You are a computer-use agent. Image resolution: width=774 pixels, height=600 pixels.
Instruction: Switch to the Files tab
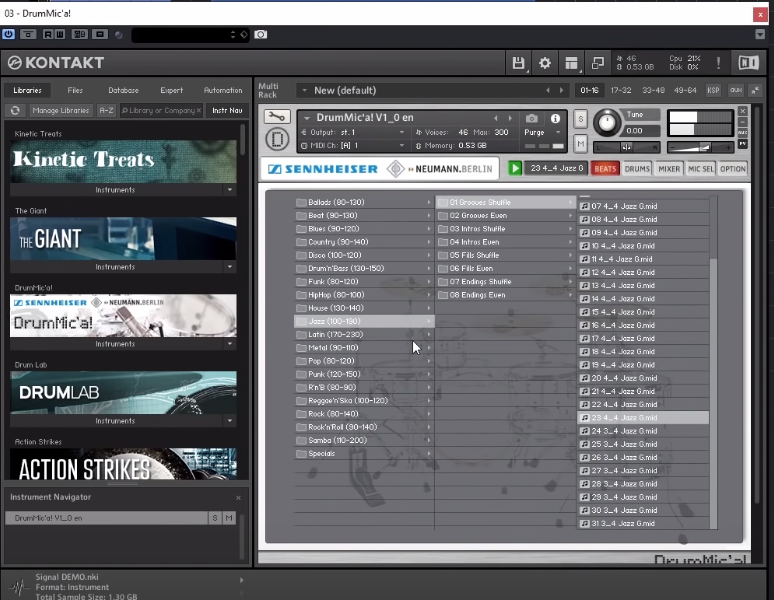(x=75, y=90)
